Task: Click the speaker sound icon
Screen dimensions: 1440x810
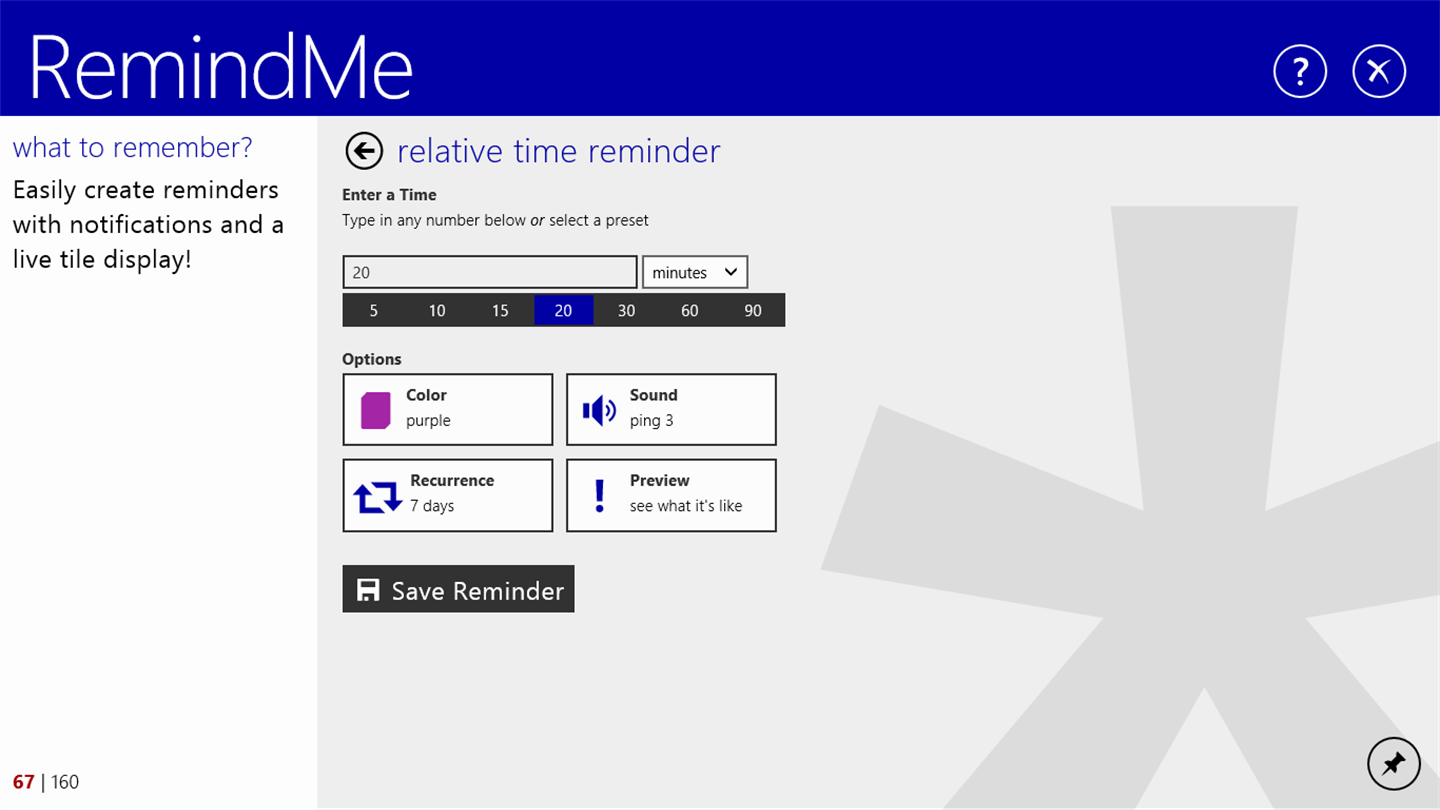Action: (x=599, y=410)
